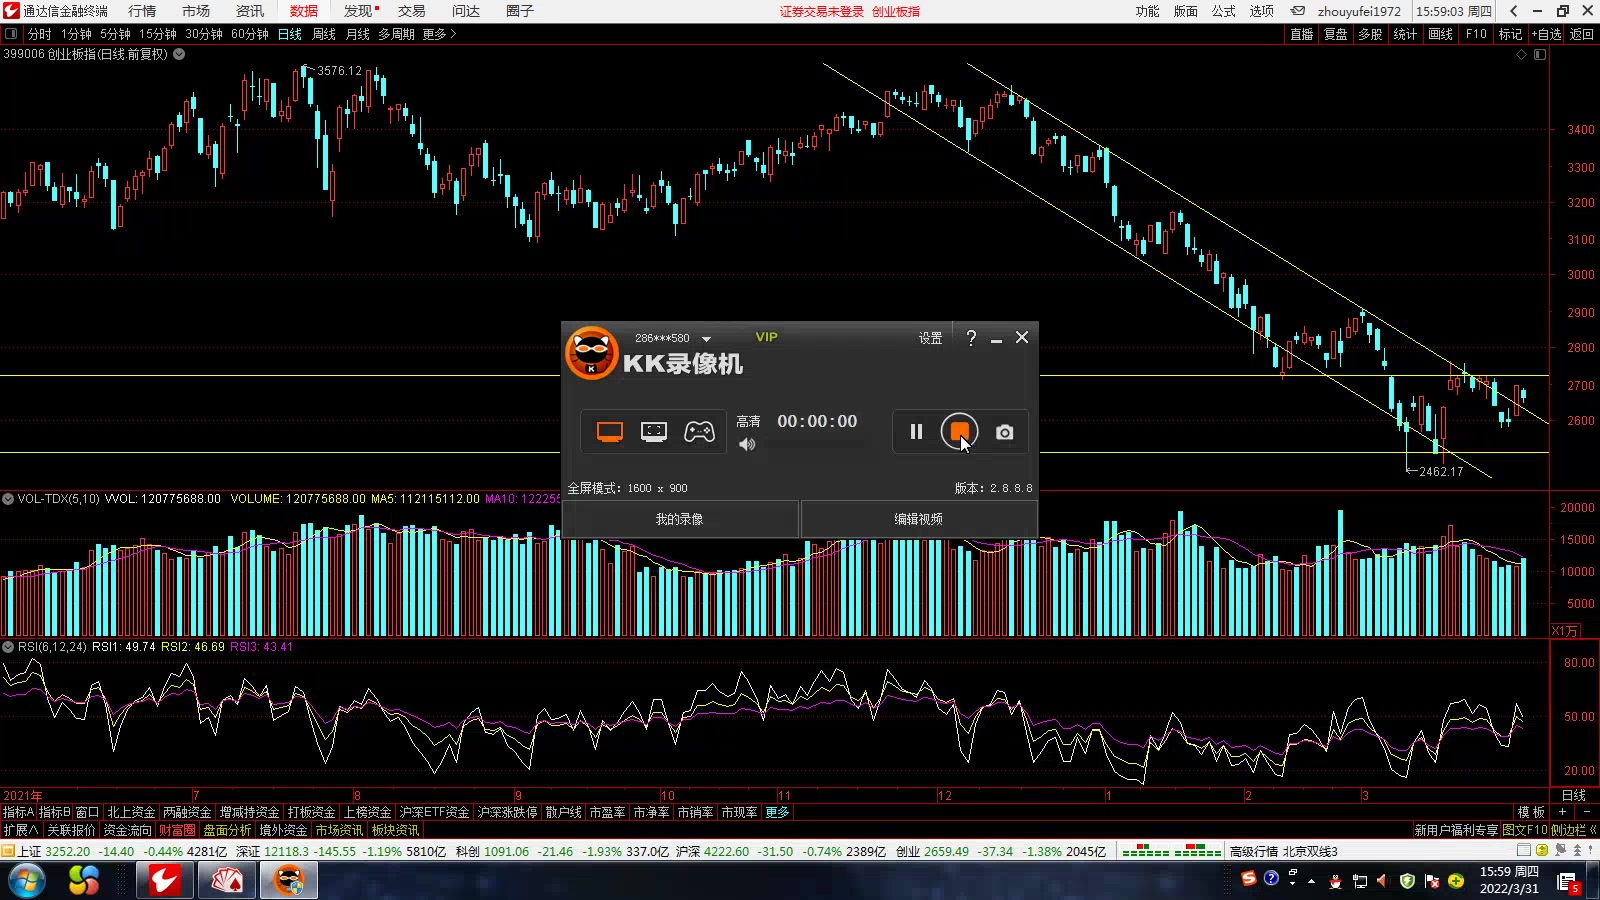The width and height of the screenshot is (1600, 900).
Task: Select 沪深ETF资金 indicator tab
Action: point(434,812)
